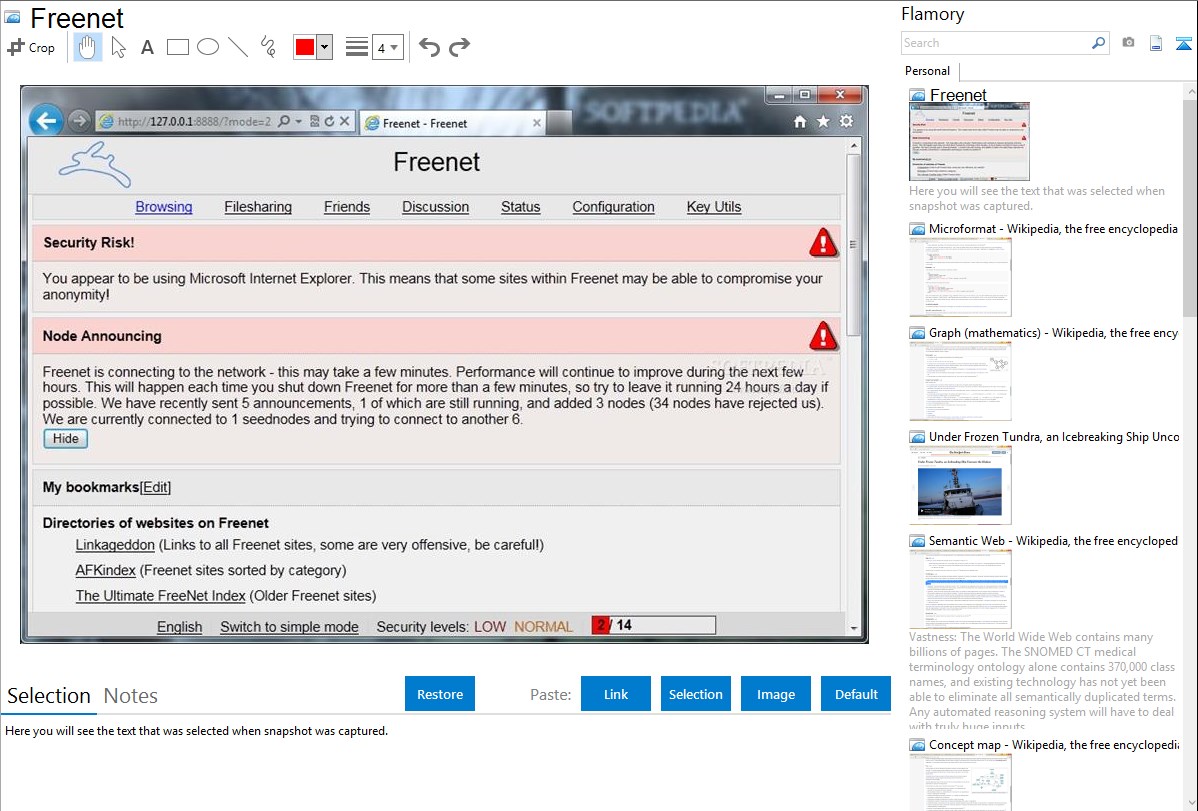
Task: Open the address bar search dropdown arrow
Action: (x=299, y=121)
